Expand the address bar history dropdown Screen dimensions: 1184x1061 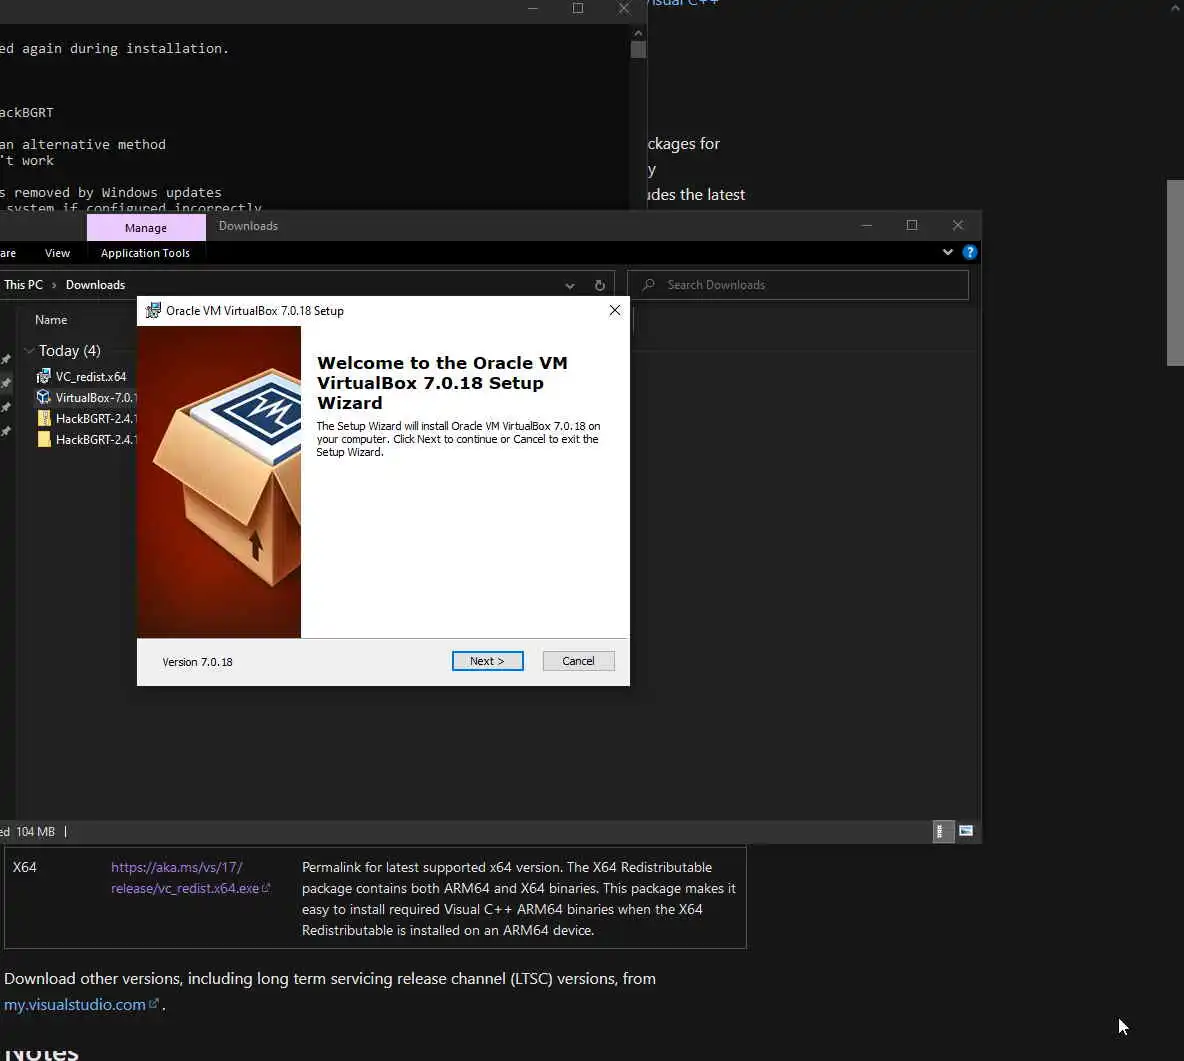click(x=569, y=285)
